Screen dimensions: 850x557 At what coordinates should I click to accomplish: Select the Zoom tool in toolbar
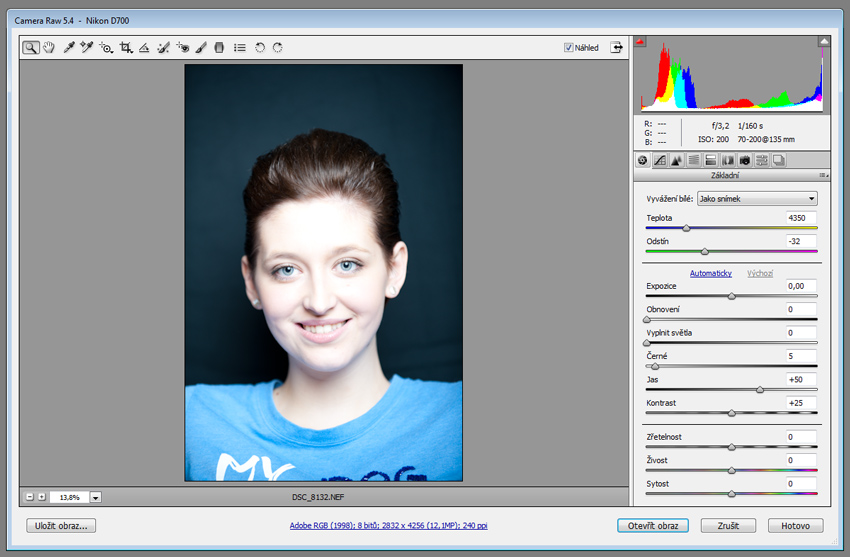pos(32,47)
